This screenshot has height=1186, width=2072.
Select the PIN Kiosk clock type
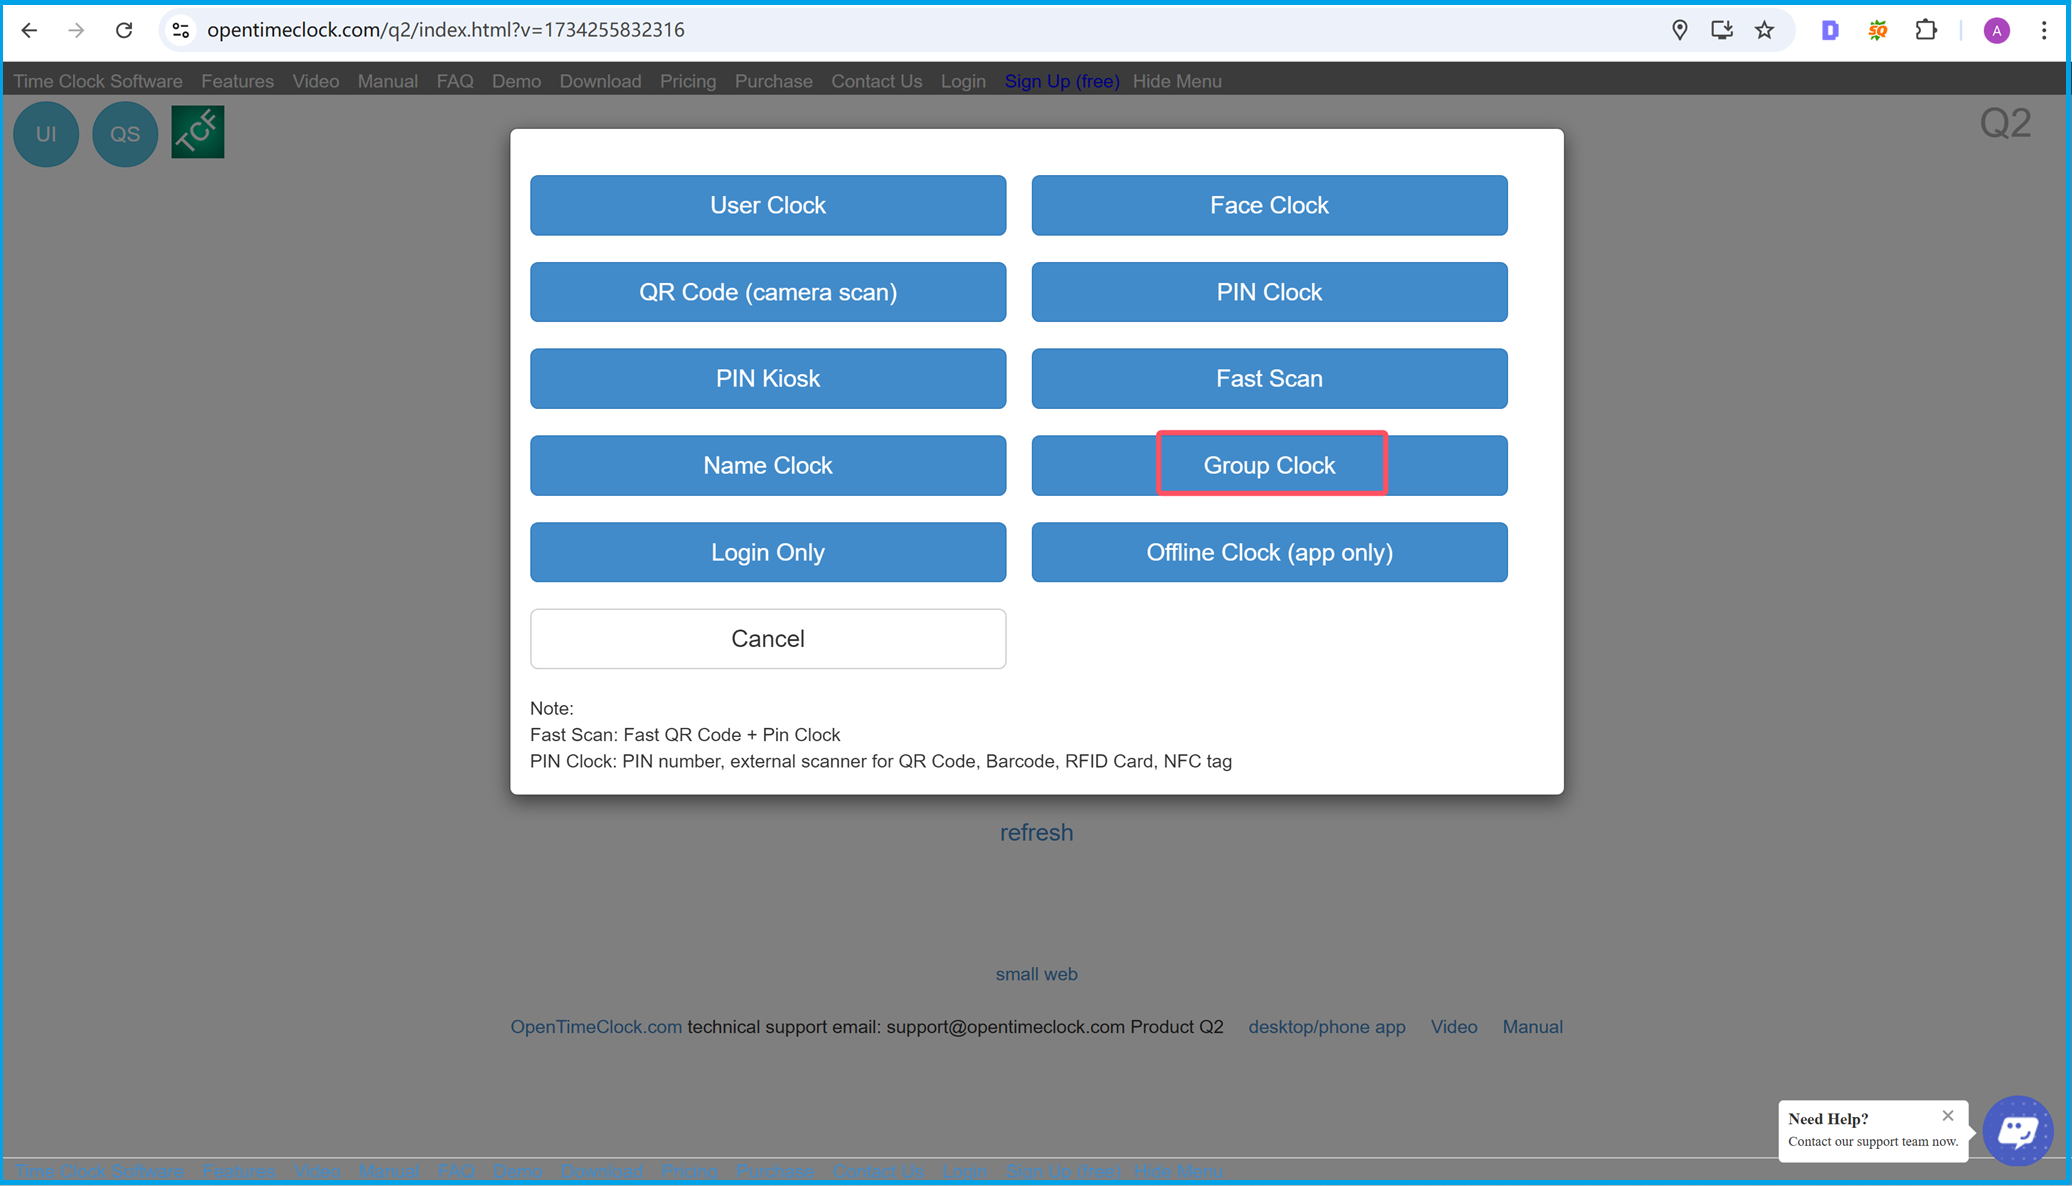click(x=766, y=377)
